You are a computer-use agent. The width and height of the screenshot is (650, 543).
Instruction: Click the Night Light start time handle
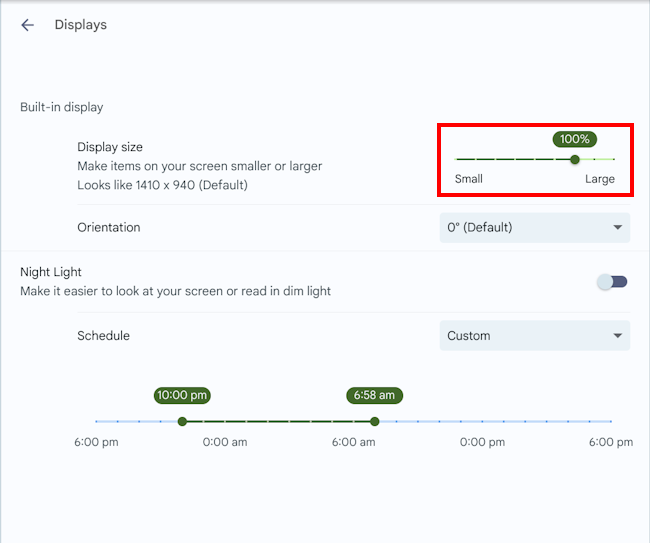(x=182, y=421)
